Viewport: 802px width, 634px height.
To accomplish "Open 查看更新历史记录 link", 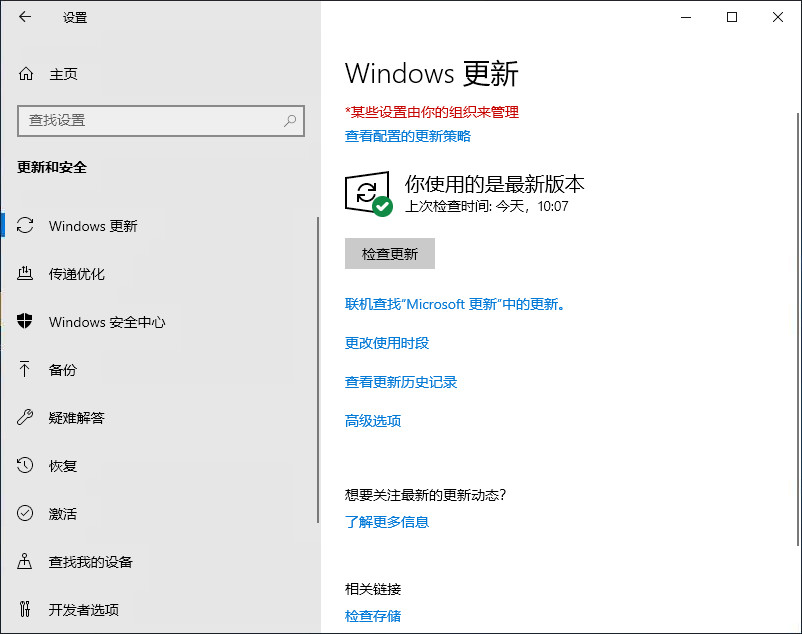I will pyautogui.click(x=401, y=382).
